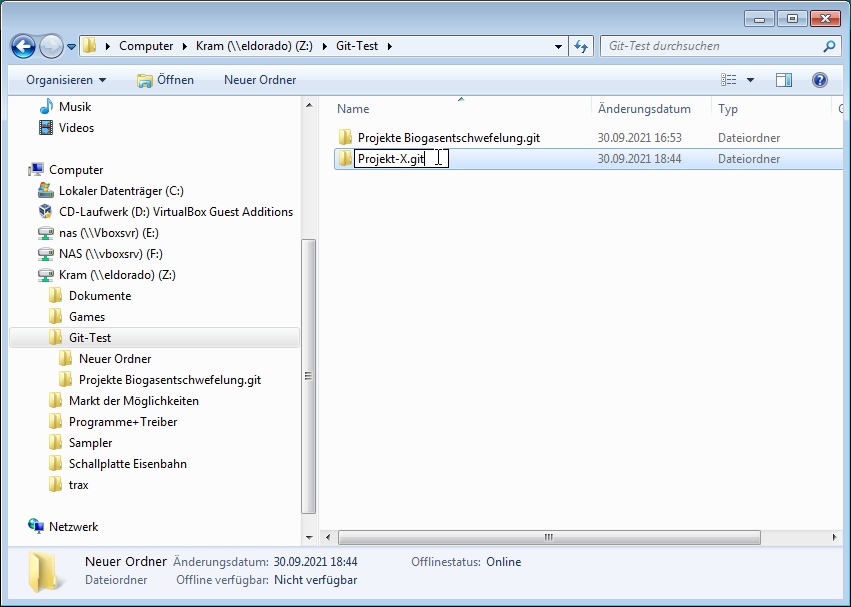The height and width of the screenshot is (607, 851).
Task: Expand the arrow after Git-Test breadcrumb
Action: pos(390,46)
